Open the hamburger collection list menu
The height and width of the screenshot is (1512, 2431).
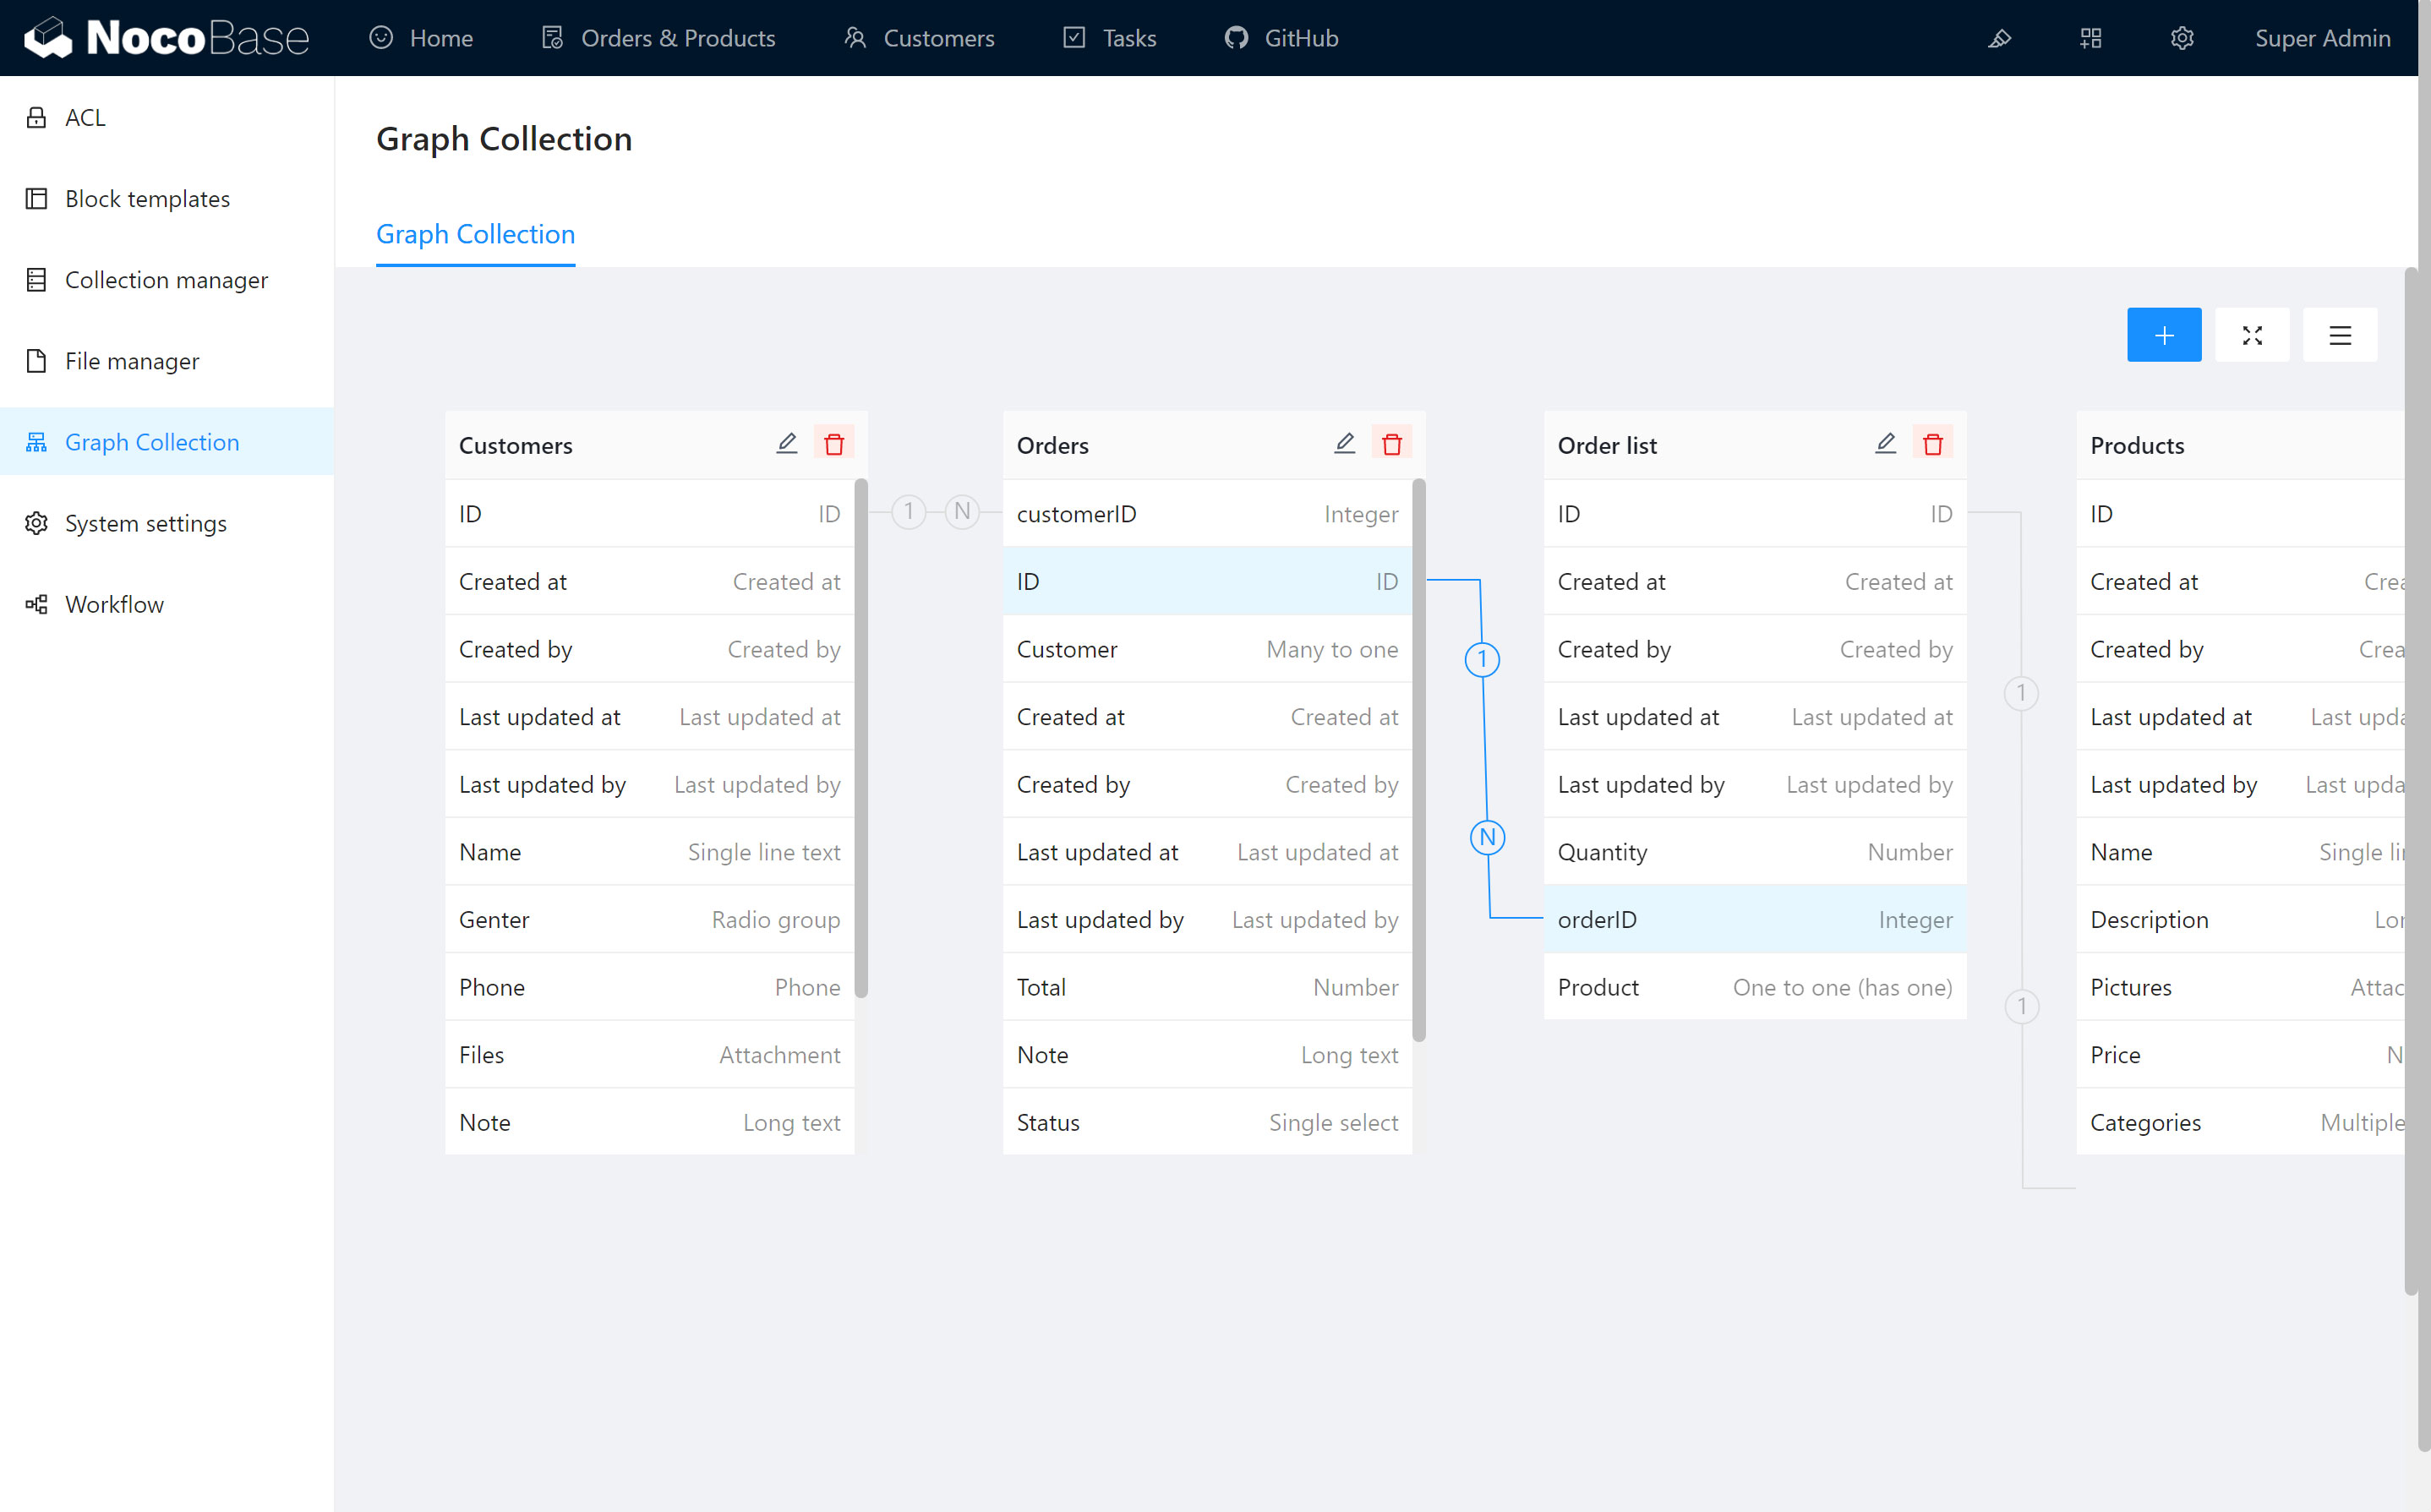tap(2339, 335)
